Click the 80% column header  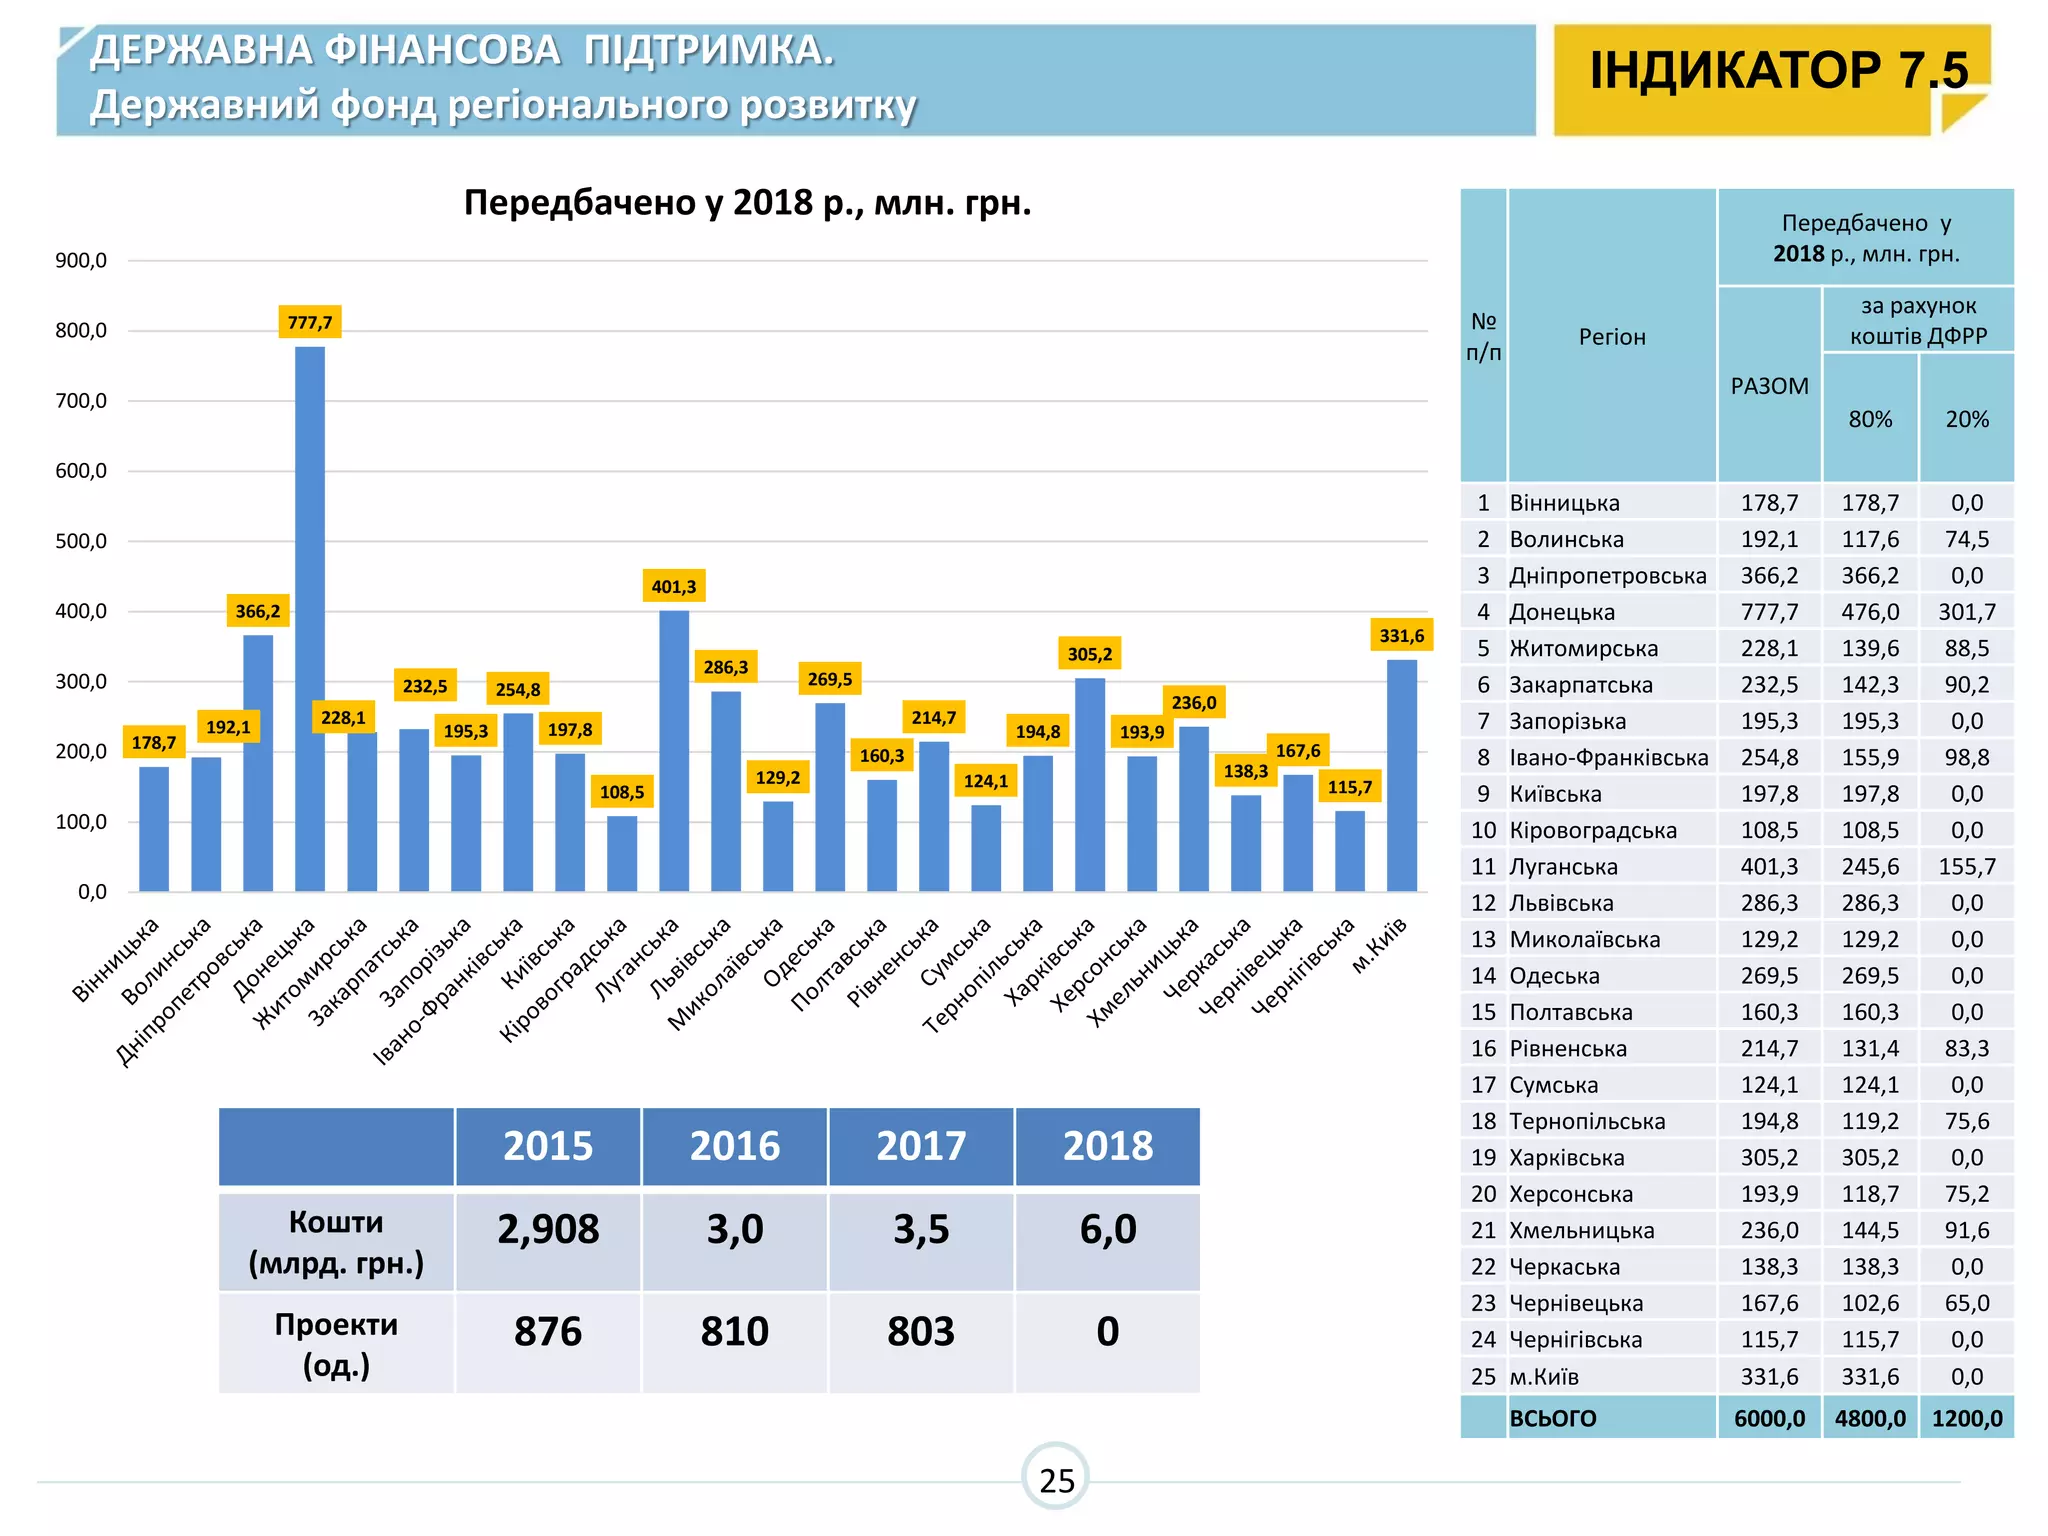tap(1869, 419)
